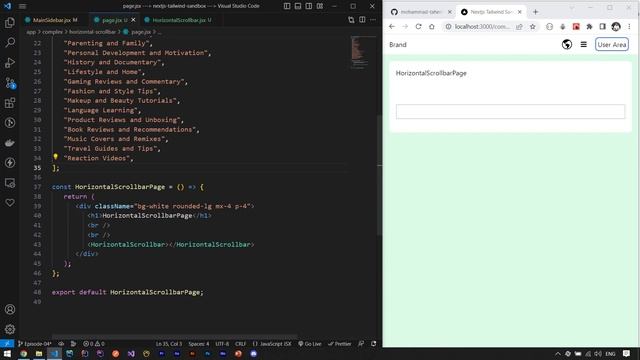This screenshot has height=360, width=640.
Task: Open the Customize Layout icon
Action: click(320, 6)
